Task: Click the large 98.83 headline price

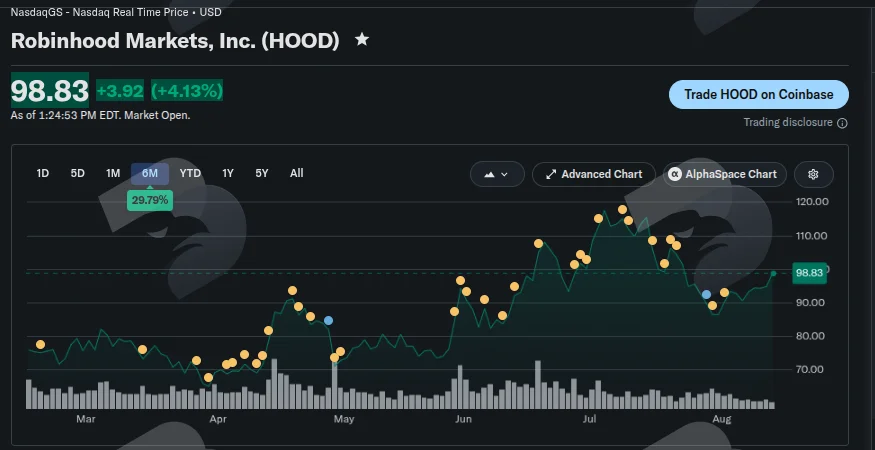Action: tap(50, 90)
